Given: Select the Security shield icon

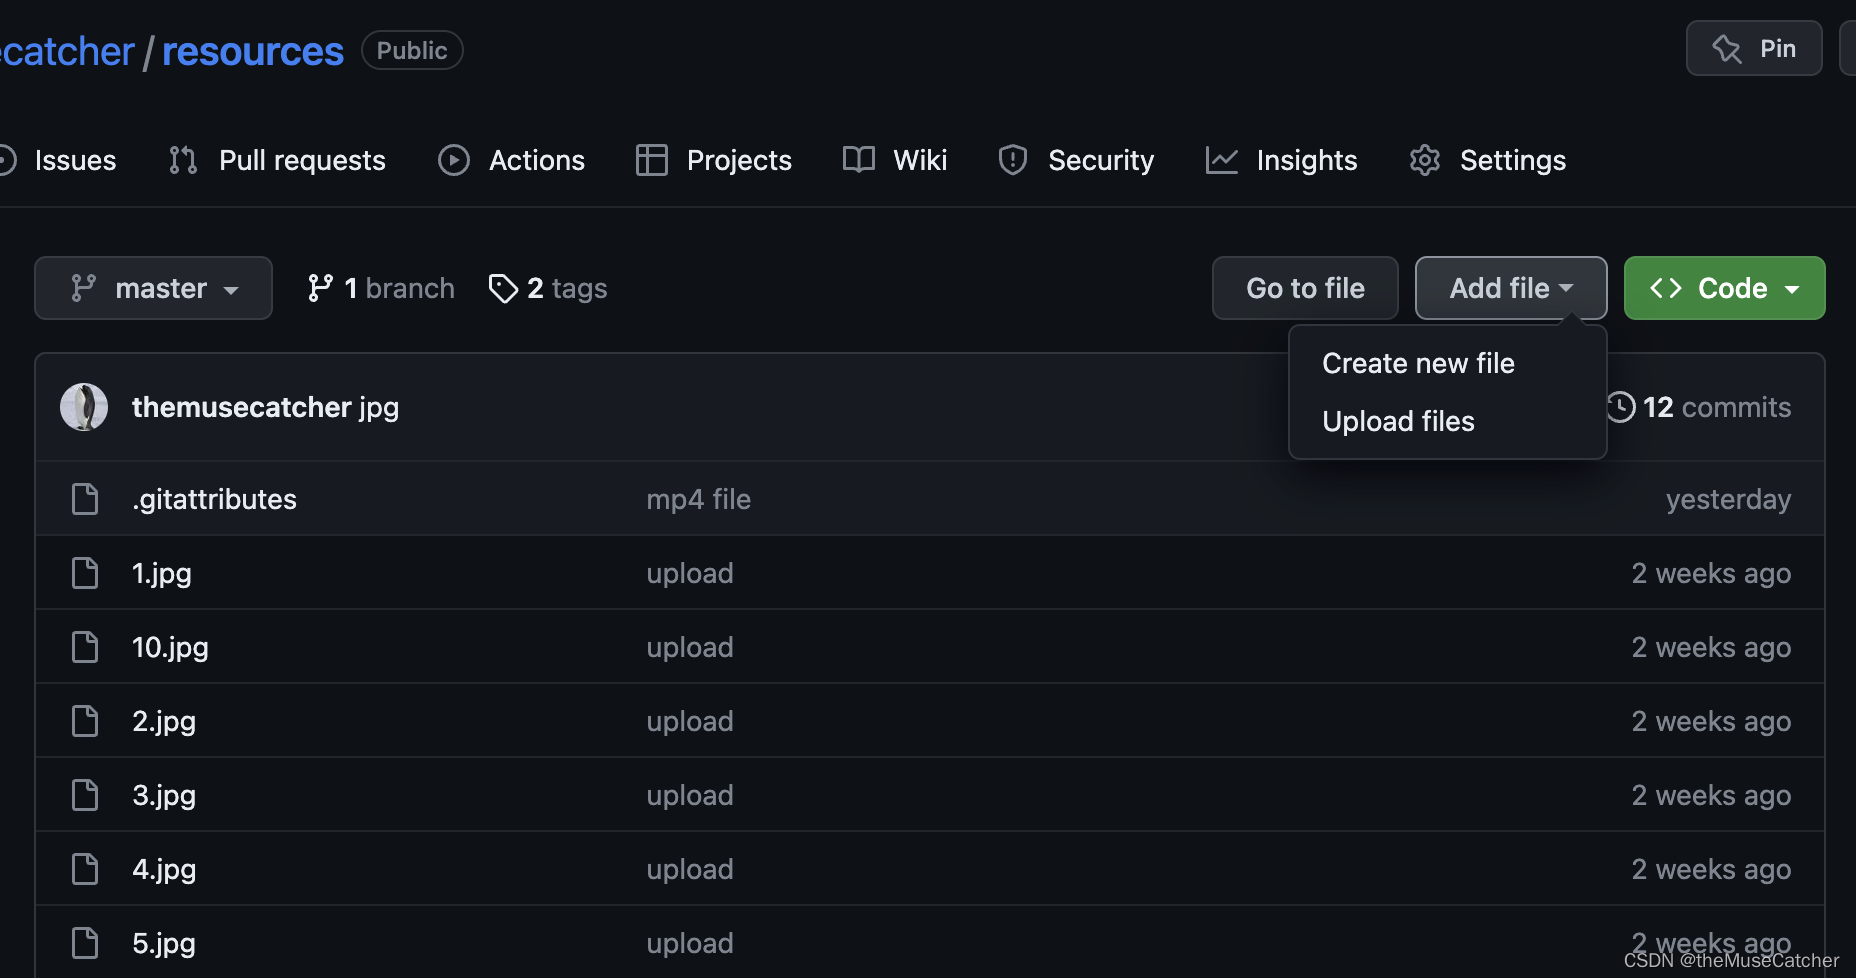Looking at the screenshot, I should pos(1013,160).
